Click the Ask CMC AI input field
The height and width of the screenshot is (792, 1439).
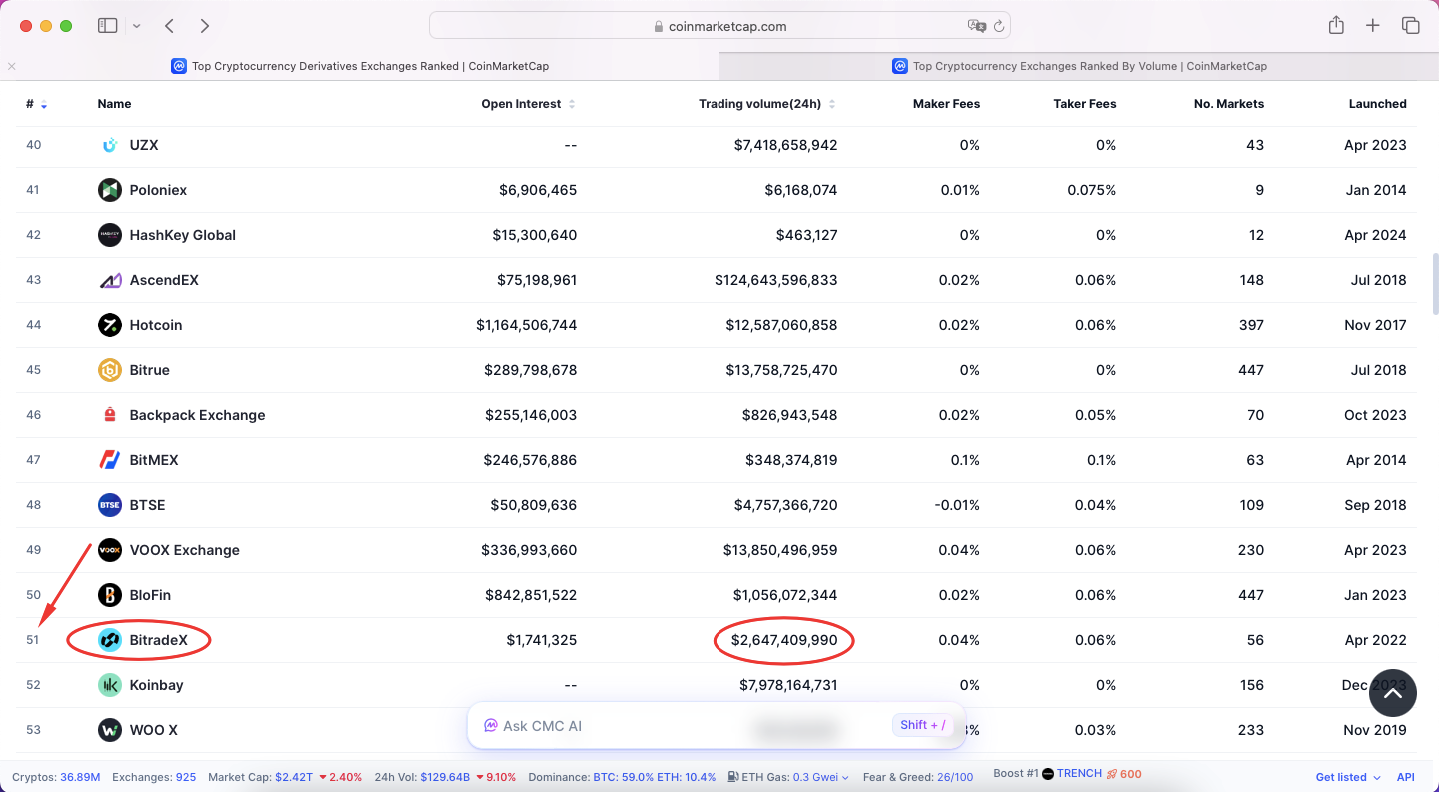(x=680, y=726)
